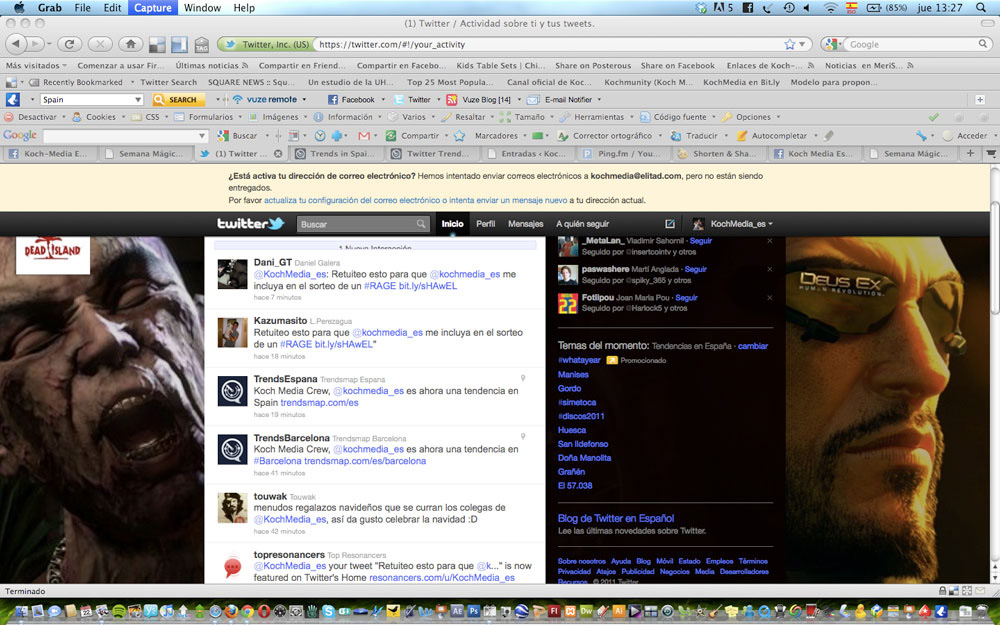Image resolution: width=1000 pixels, height=625 pixels.
Task: Click the Promocionado badge icon
Action: [x=612, y=360]
